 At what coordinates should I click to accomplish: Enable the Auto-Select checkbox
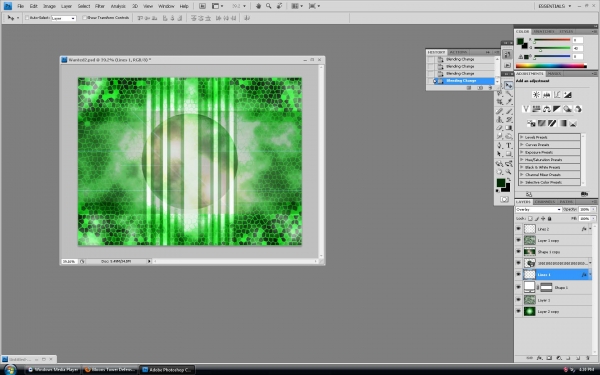27,18
